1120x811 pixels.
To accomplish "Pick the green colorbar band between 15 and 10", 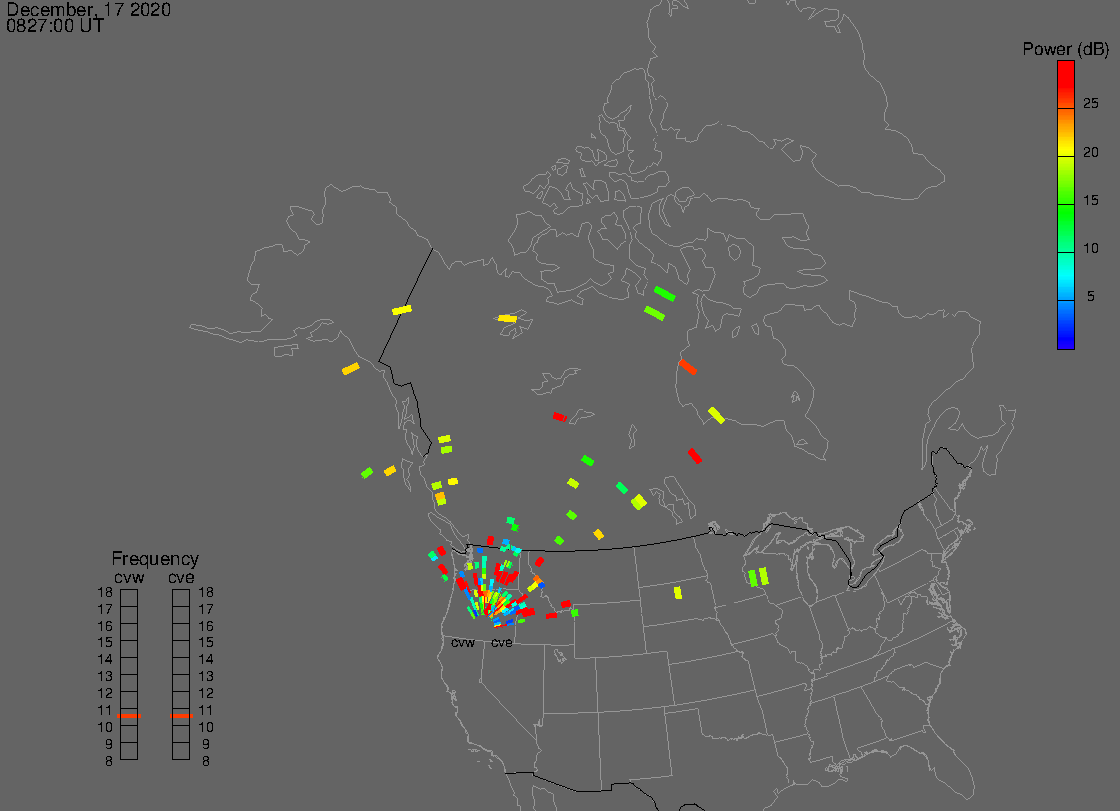I will point(1066,229).
